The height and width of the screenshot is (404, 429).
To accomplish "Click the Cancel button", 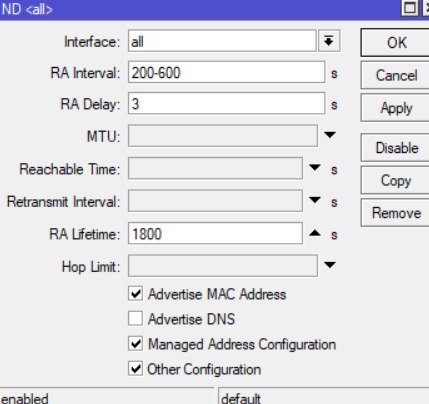I will point(395,75).
